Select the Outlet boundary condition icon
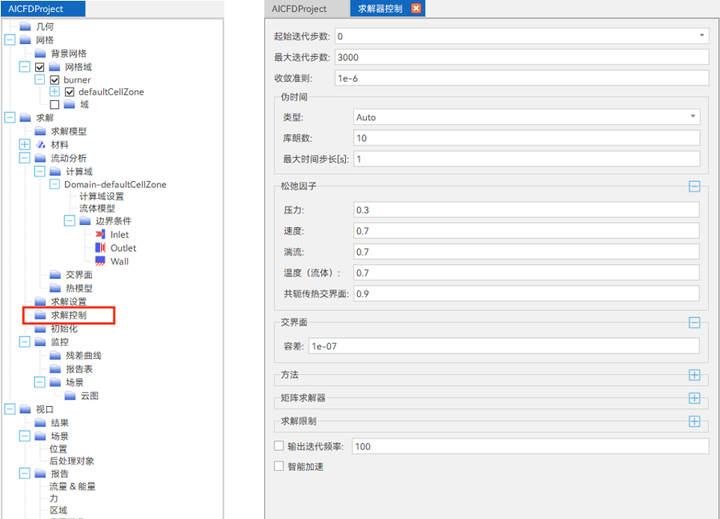 (x=100, y=248)
